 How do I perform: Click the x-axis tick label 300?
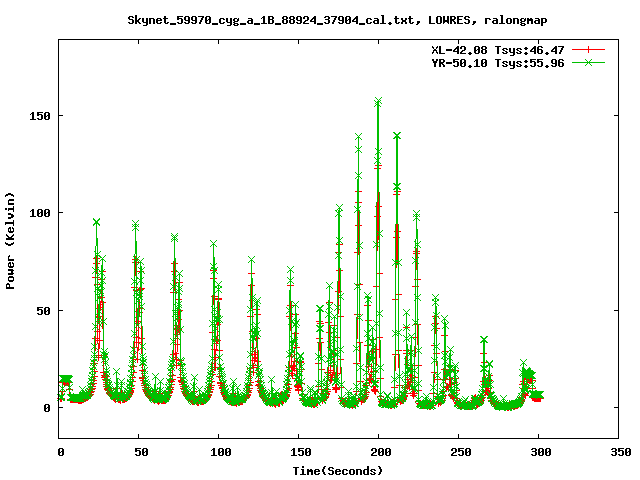[541, 452]
